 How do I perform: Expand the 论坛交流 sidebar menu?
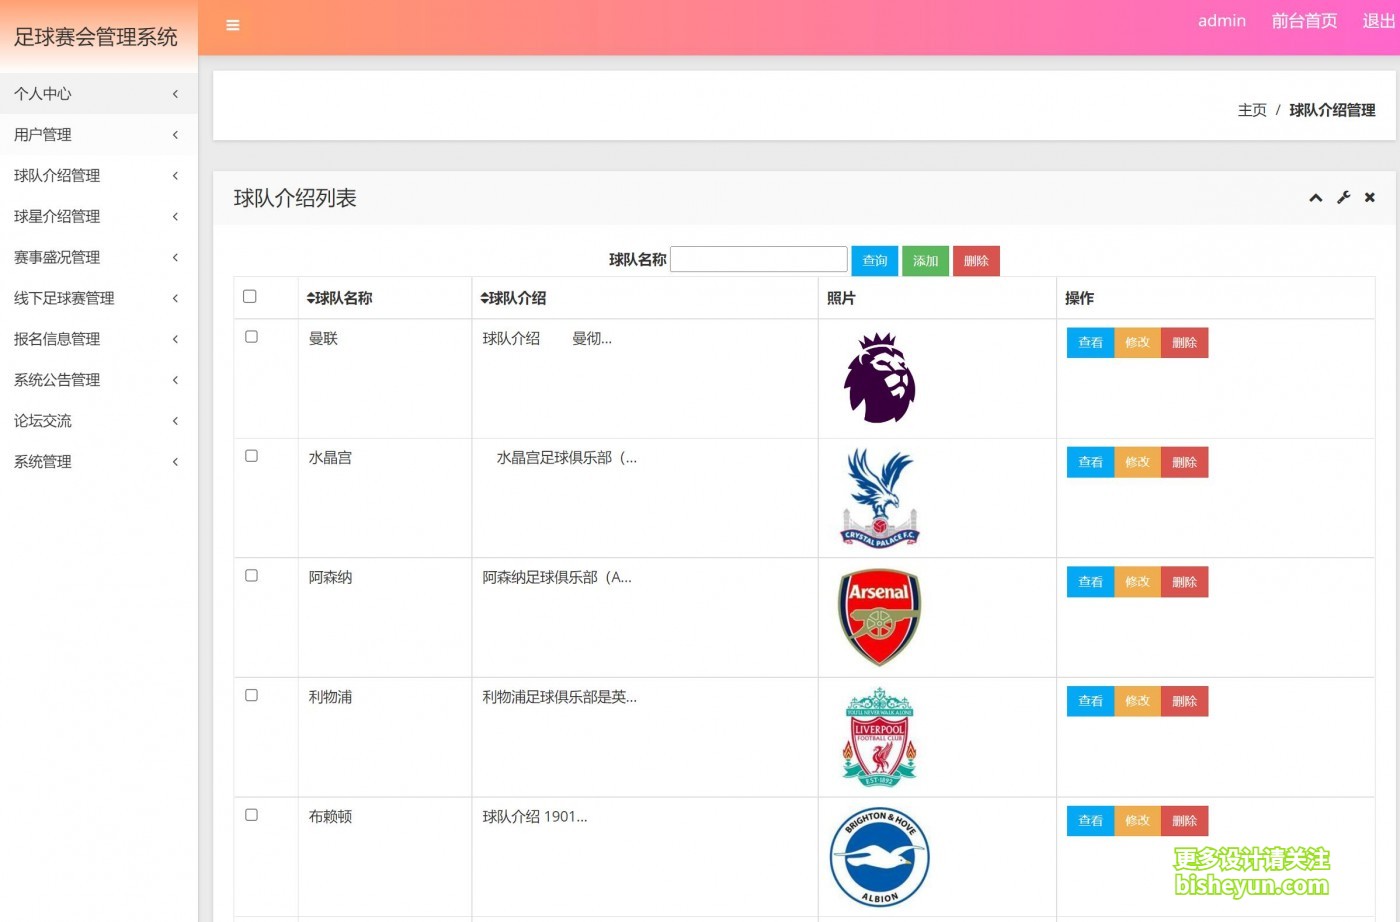(98, 421)
